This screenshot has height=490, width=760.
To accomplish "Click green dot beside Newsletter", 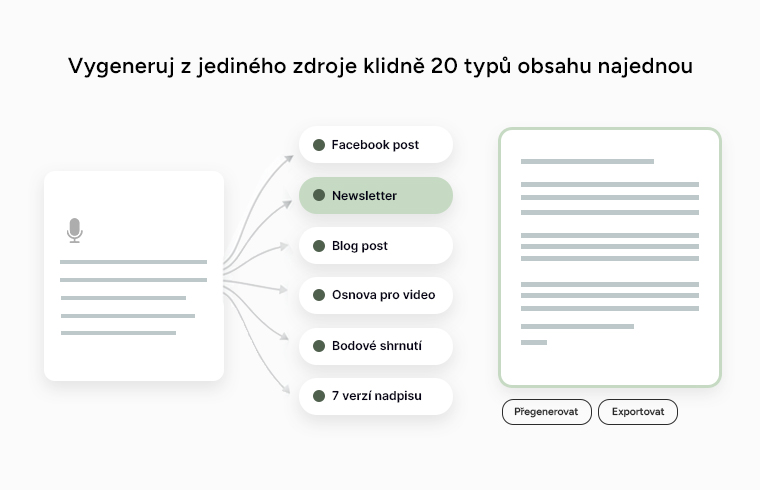I will click(x=319, y=195).
